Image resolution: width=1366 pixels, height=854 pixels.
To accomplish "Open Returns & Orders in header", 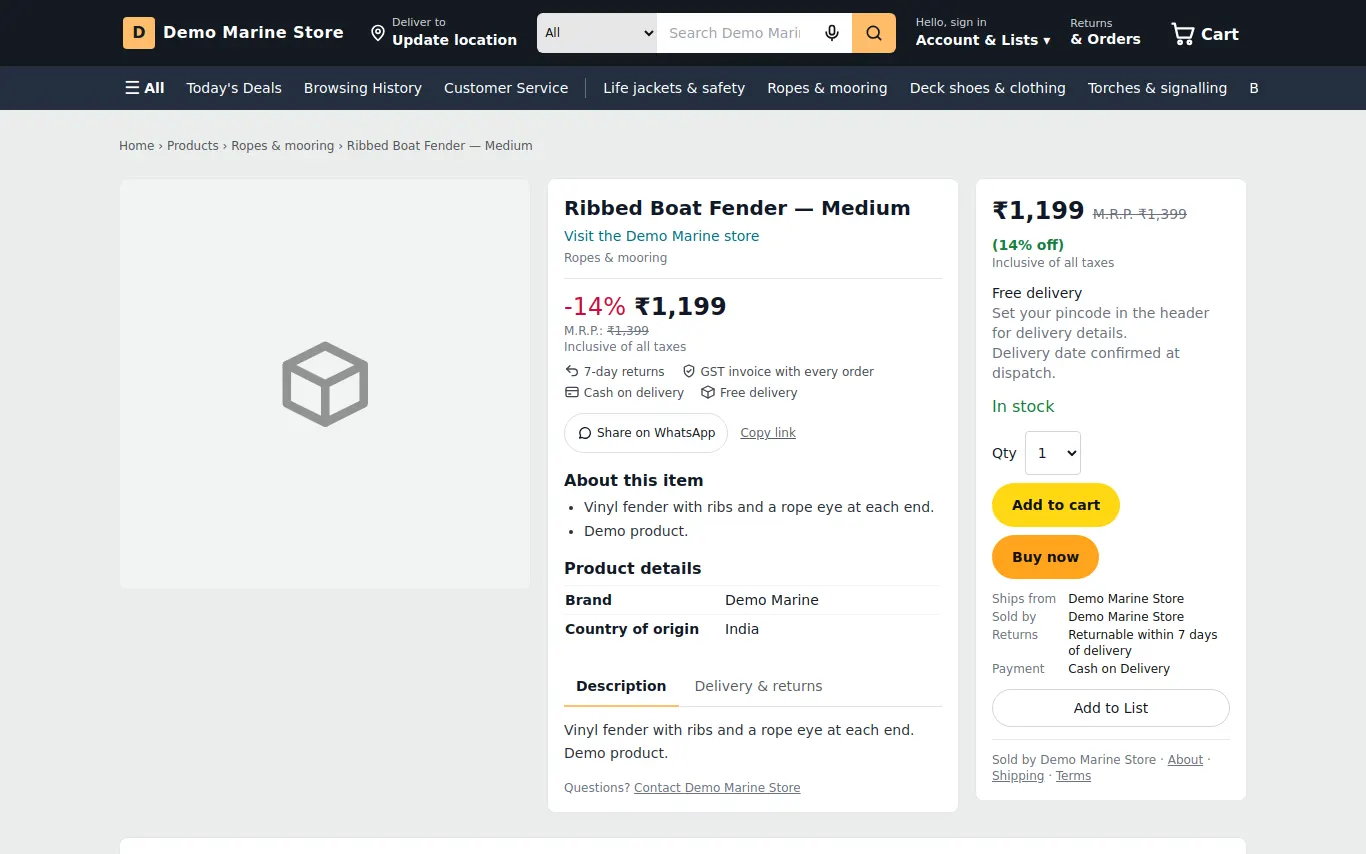I will [x=1105, y=32].
